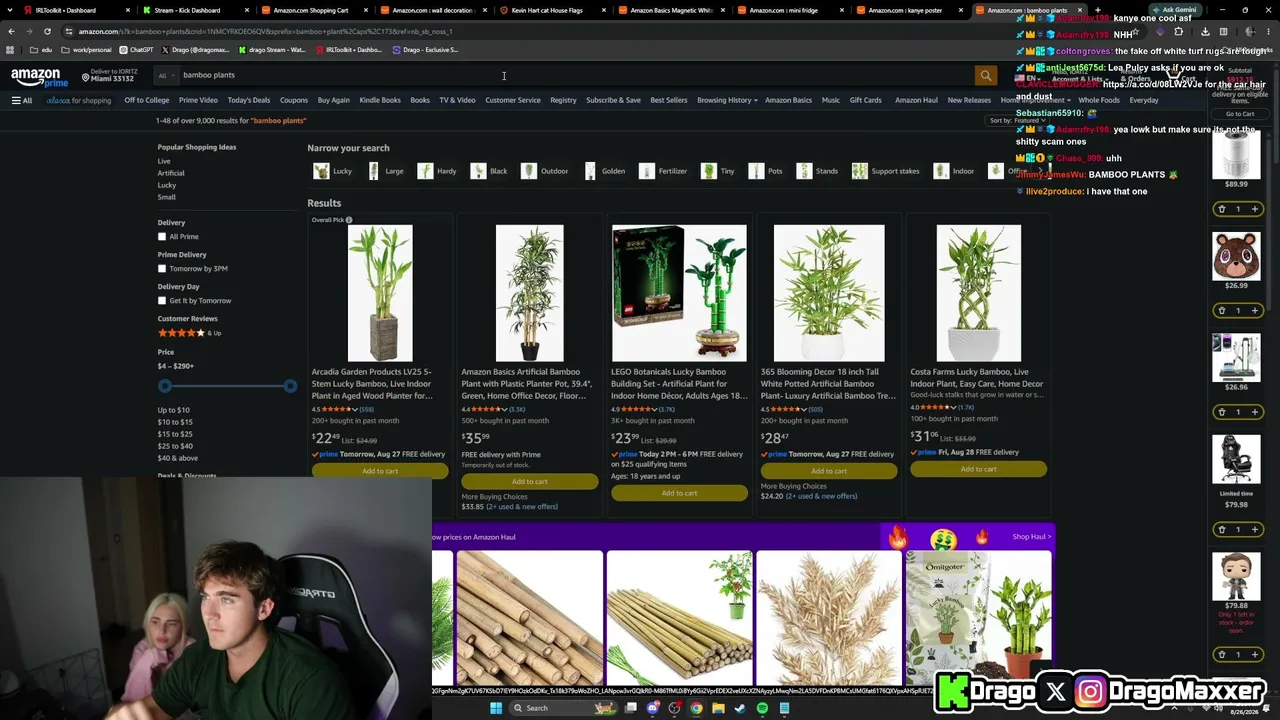This screenshot has height=720, width=1280.
Task: Open File Explorer from the taskbar
Action: click(x=718, y=708)
